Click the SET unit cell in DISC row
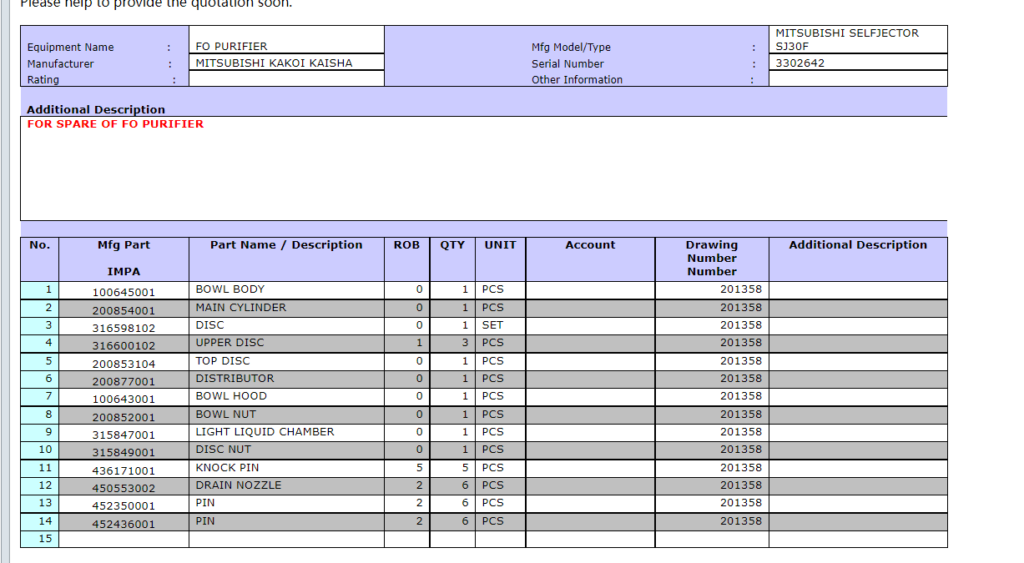Image resolution: width=1024 pixels, height=563 pixels. (x=499, y=325)
